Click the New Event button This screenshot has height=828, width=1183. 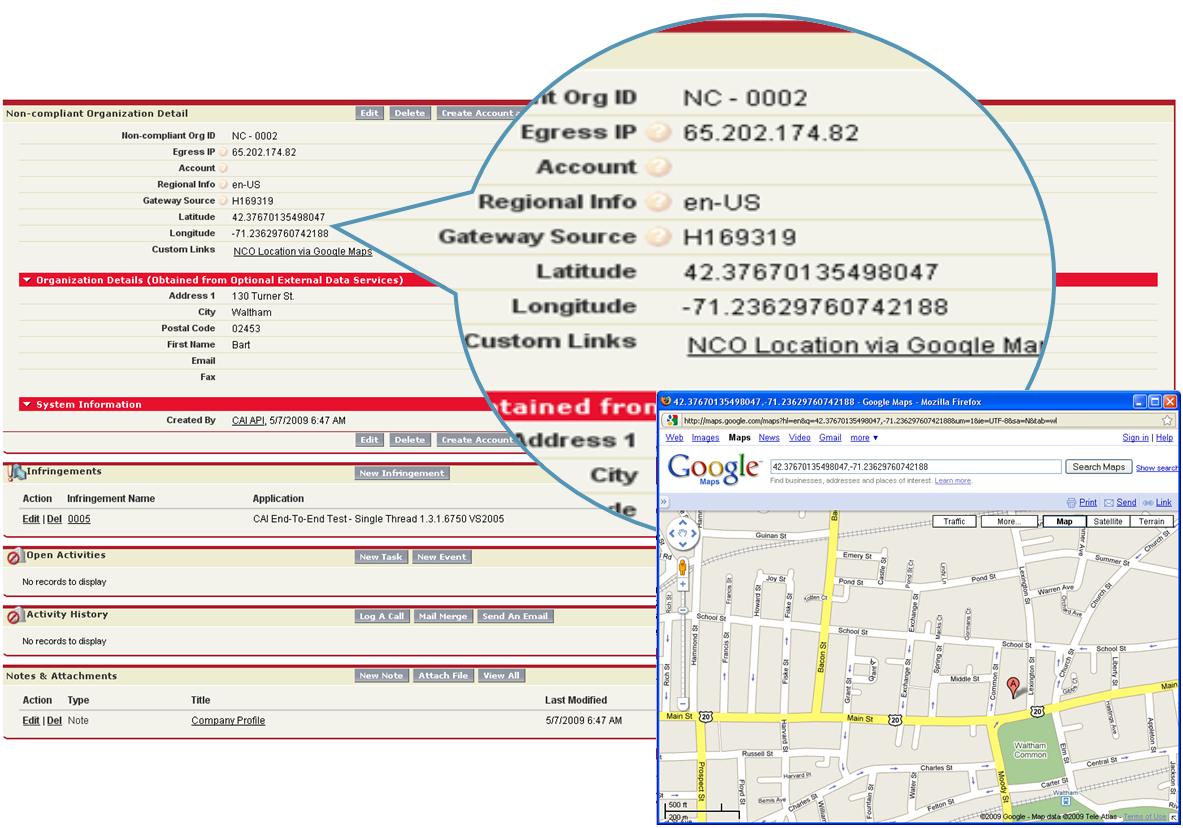point(442,557)
